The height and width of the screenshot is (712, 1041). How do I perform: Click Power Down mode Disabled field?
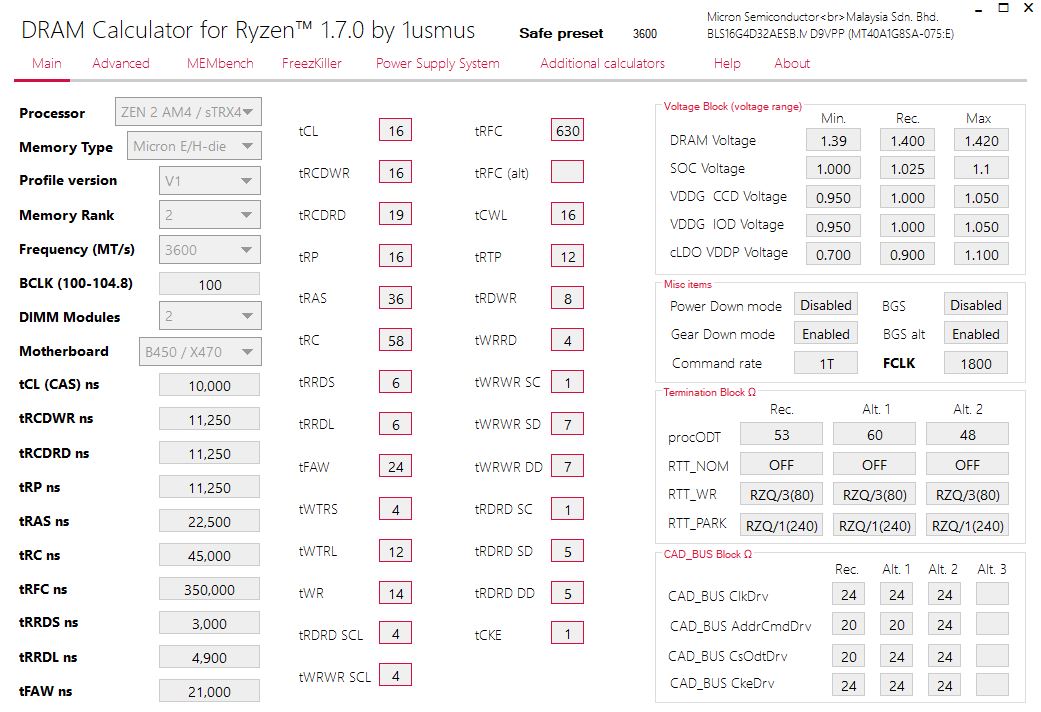pos(826,305)
